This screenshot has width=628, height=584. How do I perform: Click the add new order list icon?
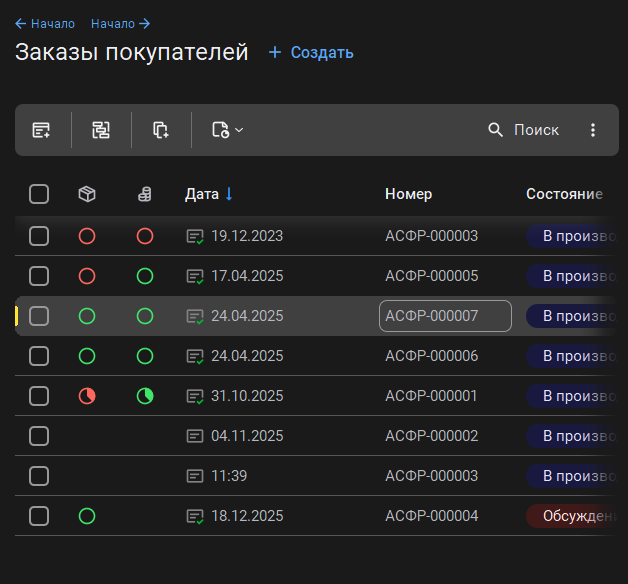(x=41, y=130)
